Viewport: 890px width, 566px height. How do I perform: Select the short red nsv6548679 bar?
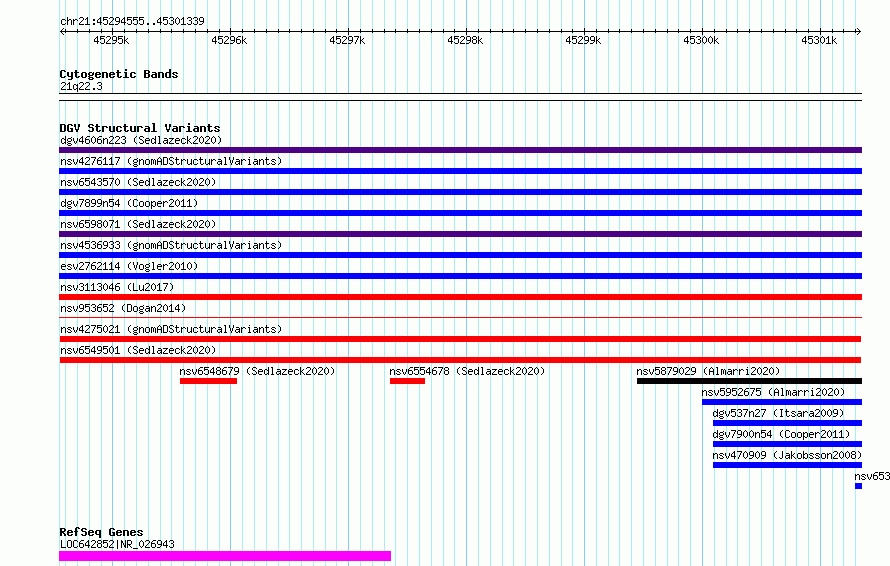[x=208, y=381]
